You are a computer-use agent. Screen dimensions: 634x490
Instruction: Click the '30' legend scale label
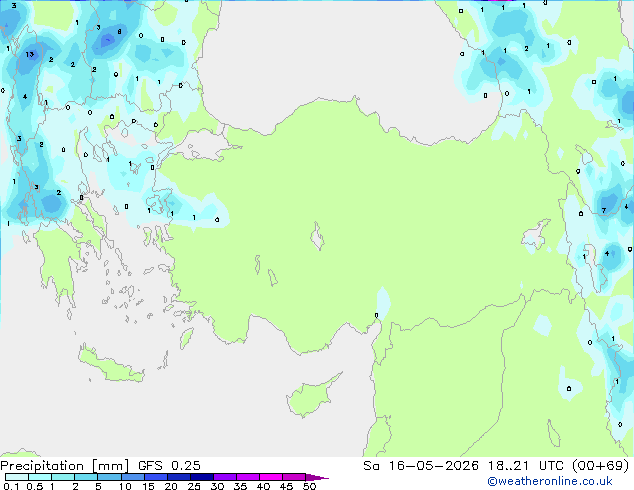pyautogui.click(x=217, y=486)
